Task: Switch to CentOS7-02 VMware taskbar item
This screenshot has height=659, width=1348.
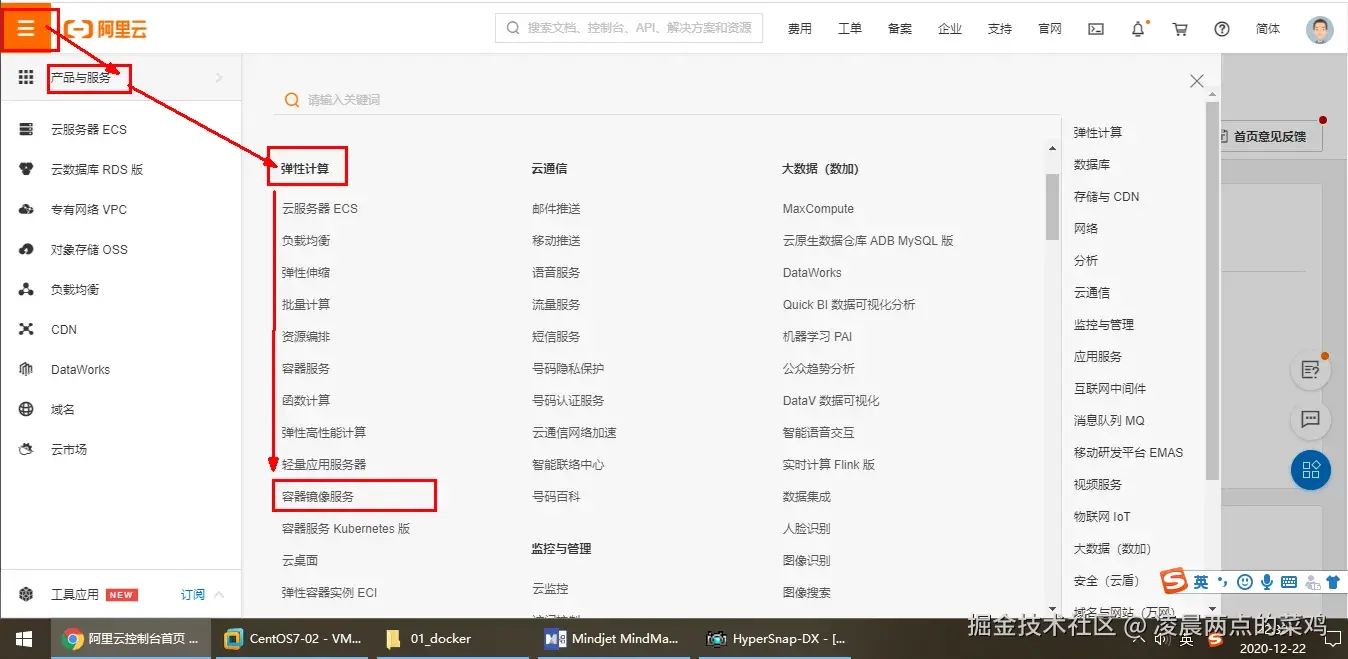Action: click(x=291, y=638)
